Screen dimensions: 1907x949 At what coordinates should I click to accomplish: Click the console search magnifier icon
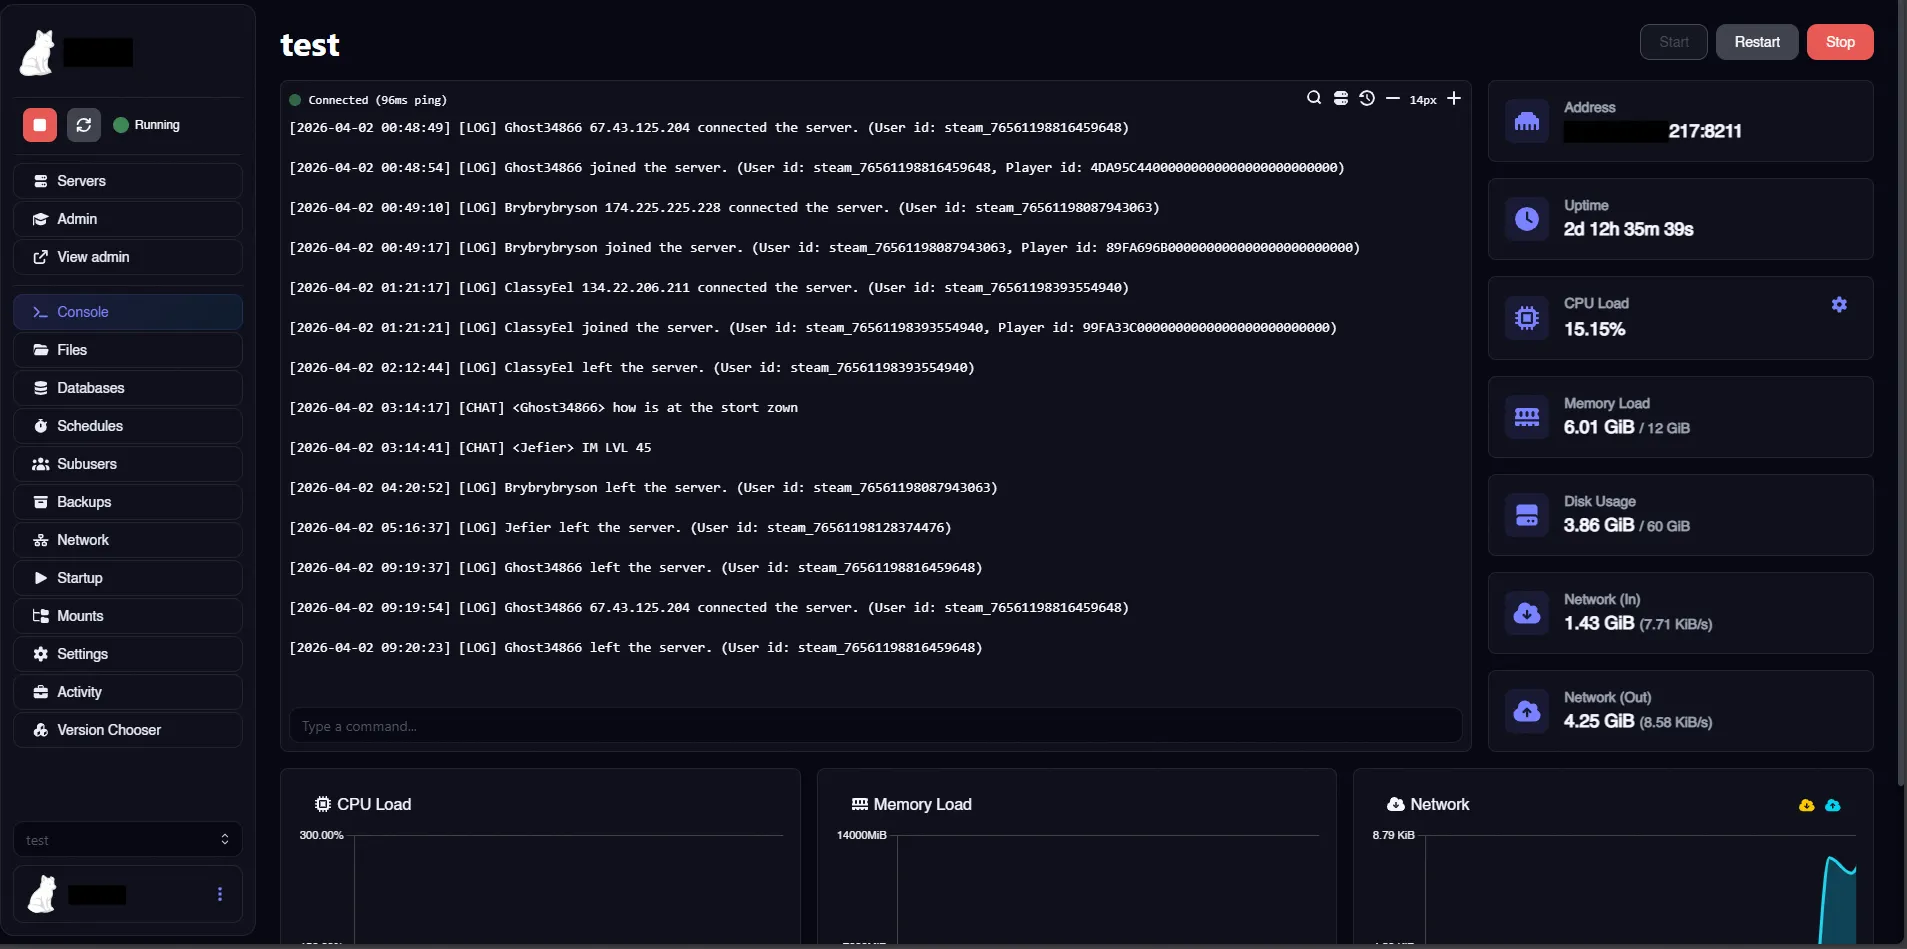[1314, 98]
